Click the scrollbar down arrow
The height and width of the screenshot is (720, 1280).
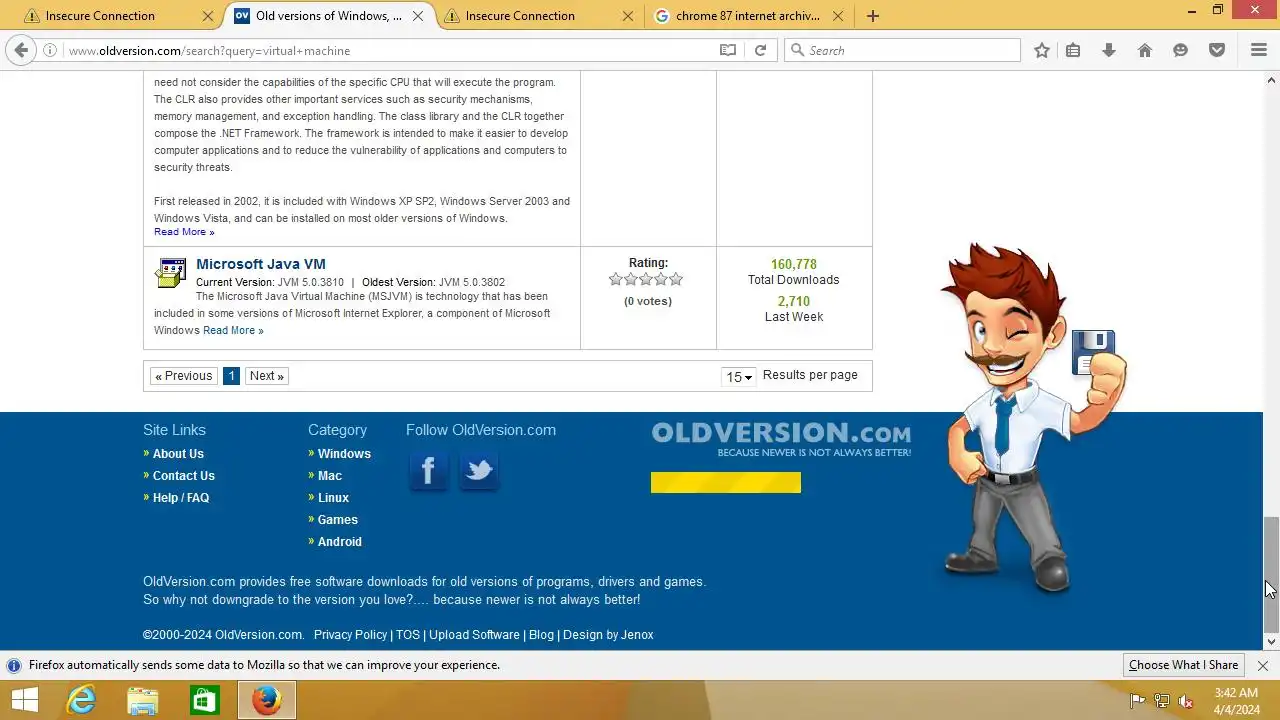(1271, 641)
